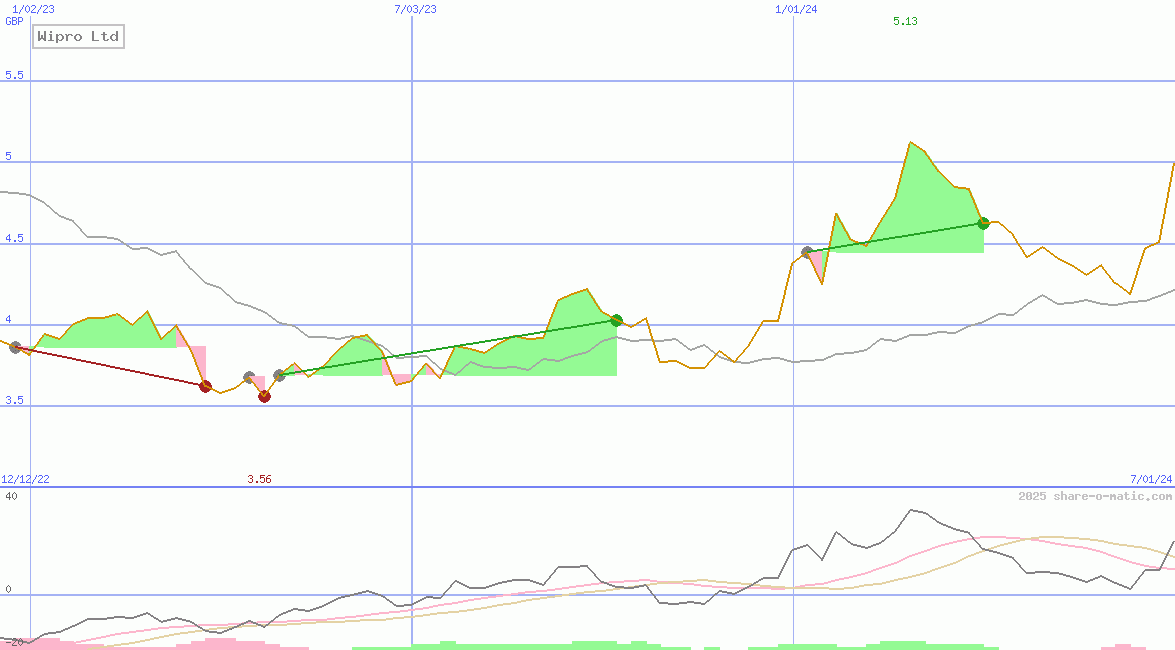Select the dark red descending trendline
Viewport: 1175px width, 650px height.
point(110,368)
